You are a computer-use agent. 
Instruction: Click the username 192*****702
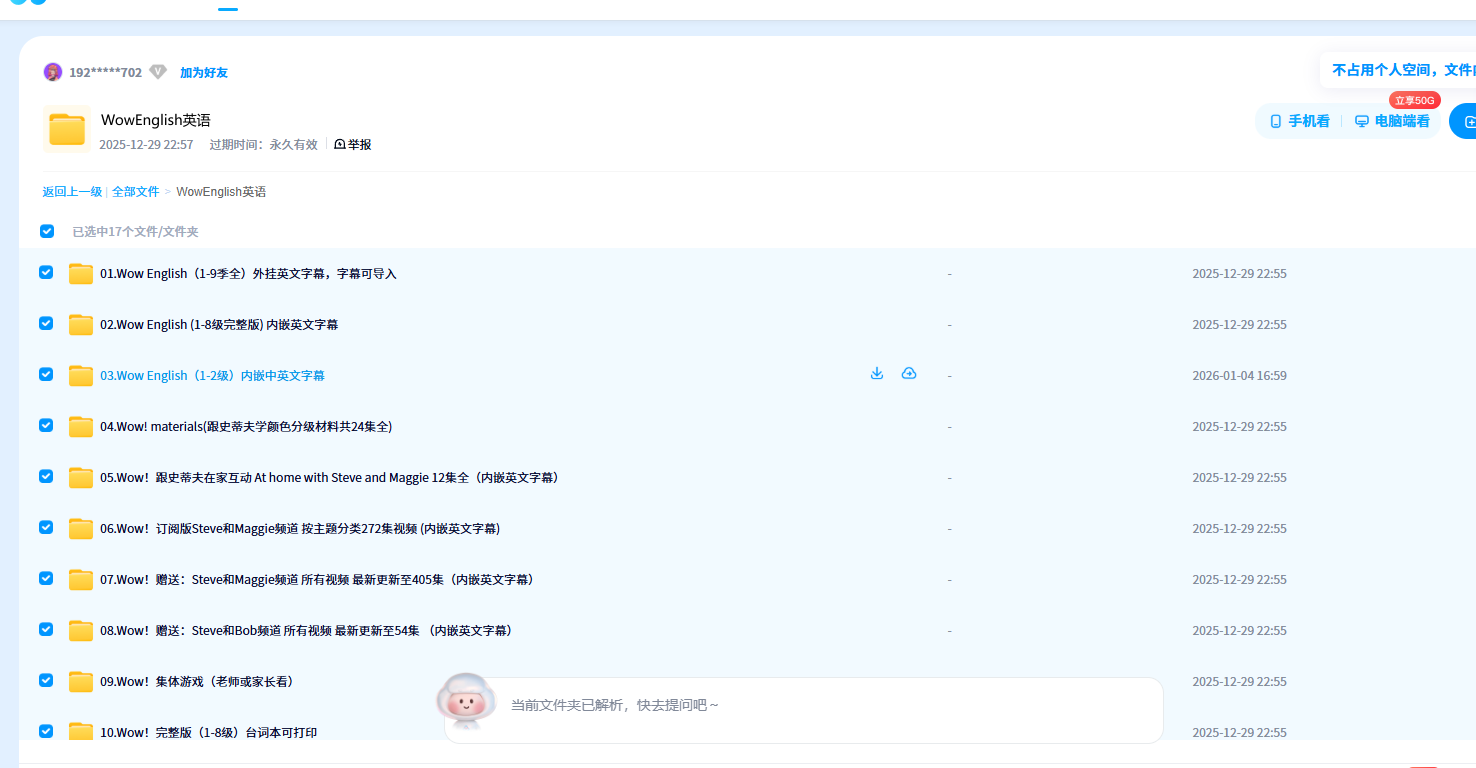pyautogui.click(x=105, y=73)
